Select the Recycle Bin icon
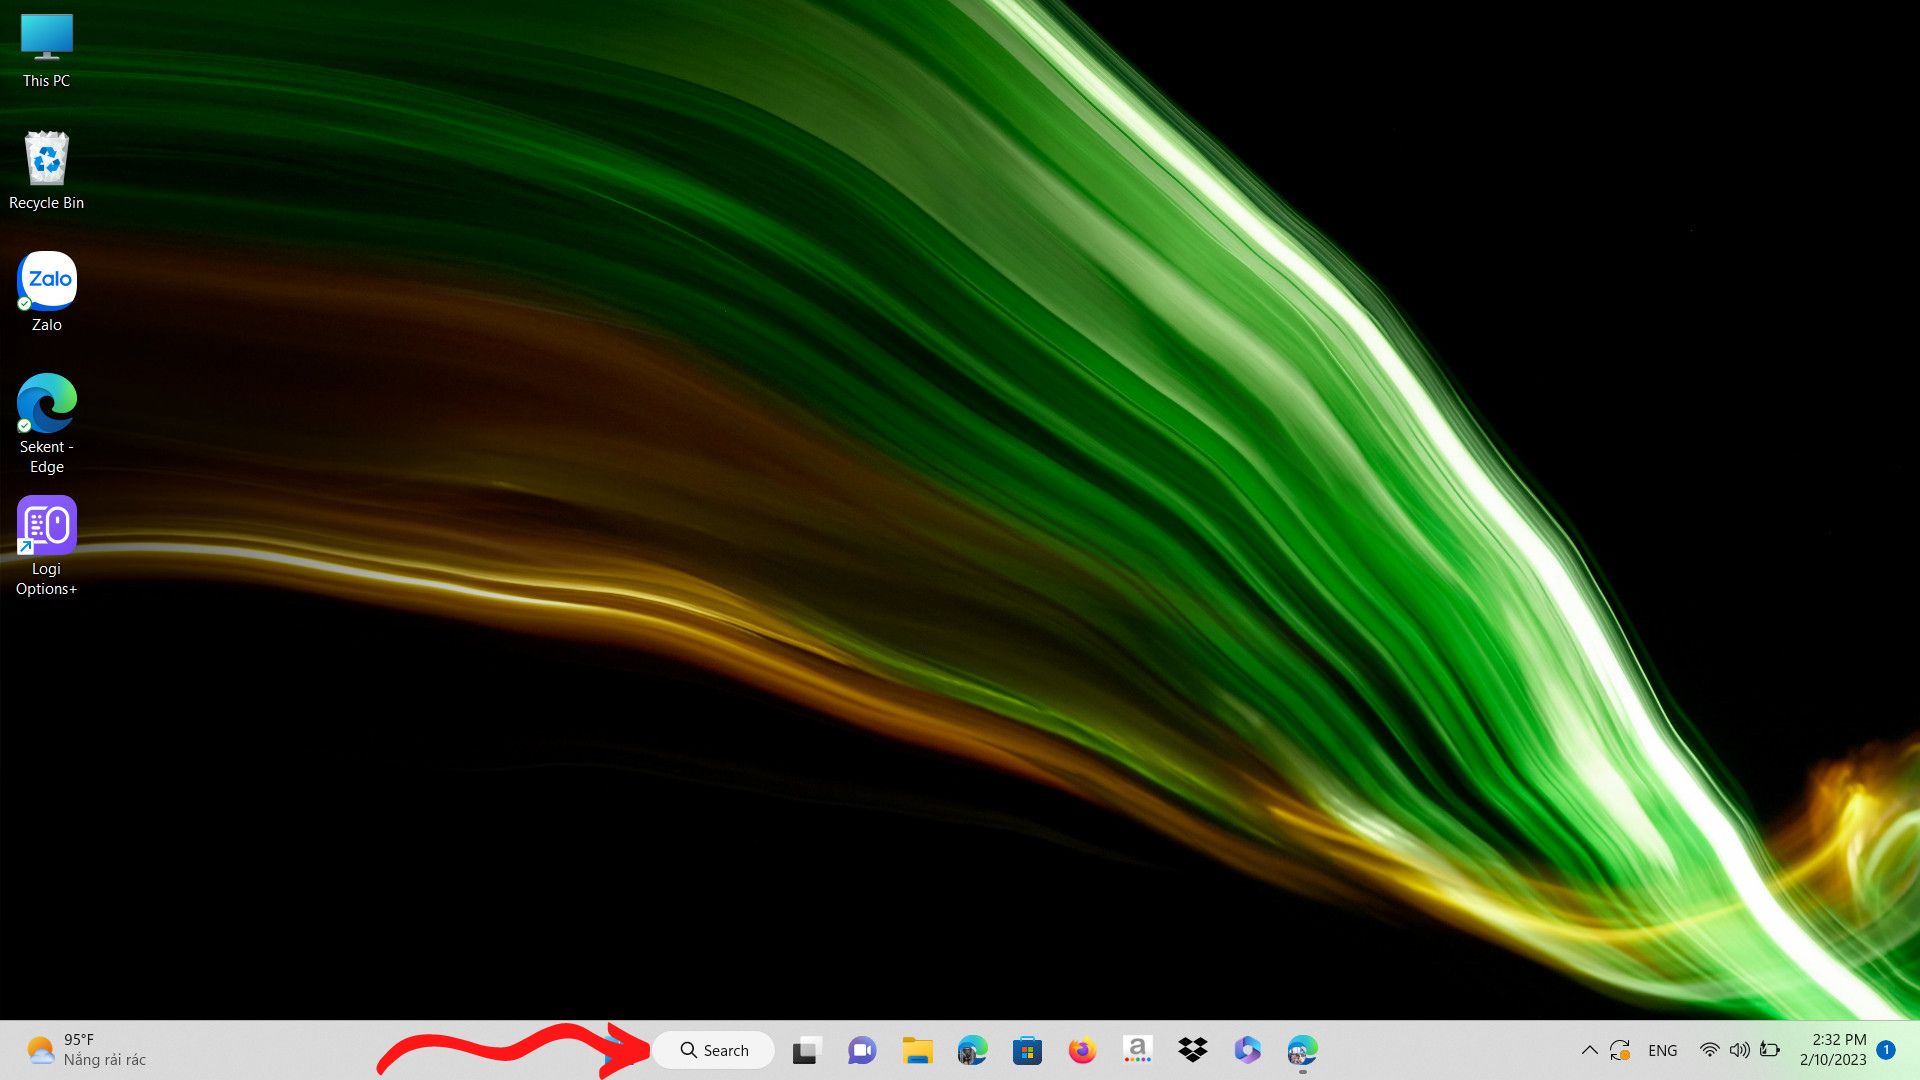This screenshot has width=1920, height=1080. tap(46, 170)
